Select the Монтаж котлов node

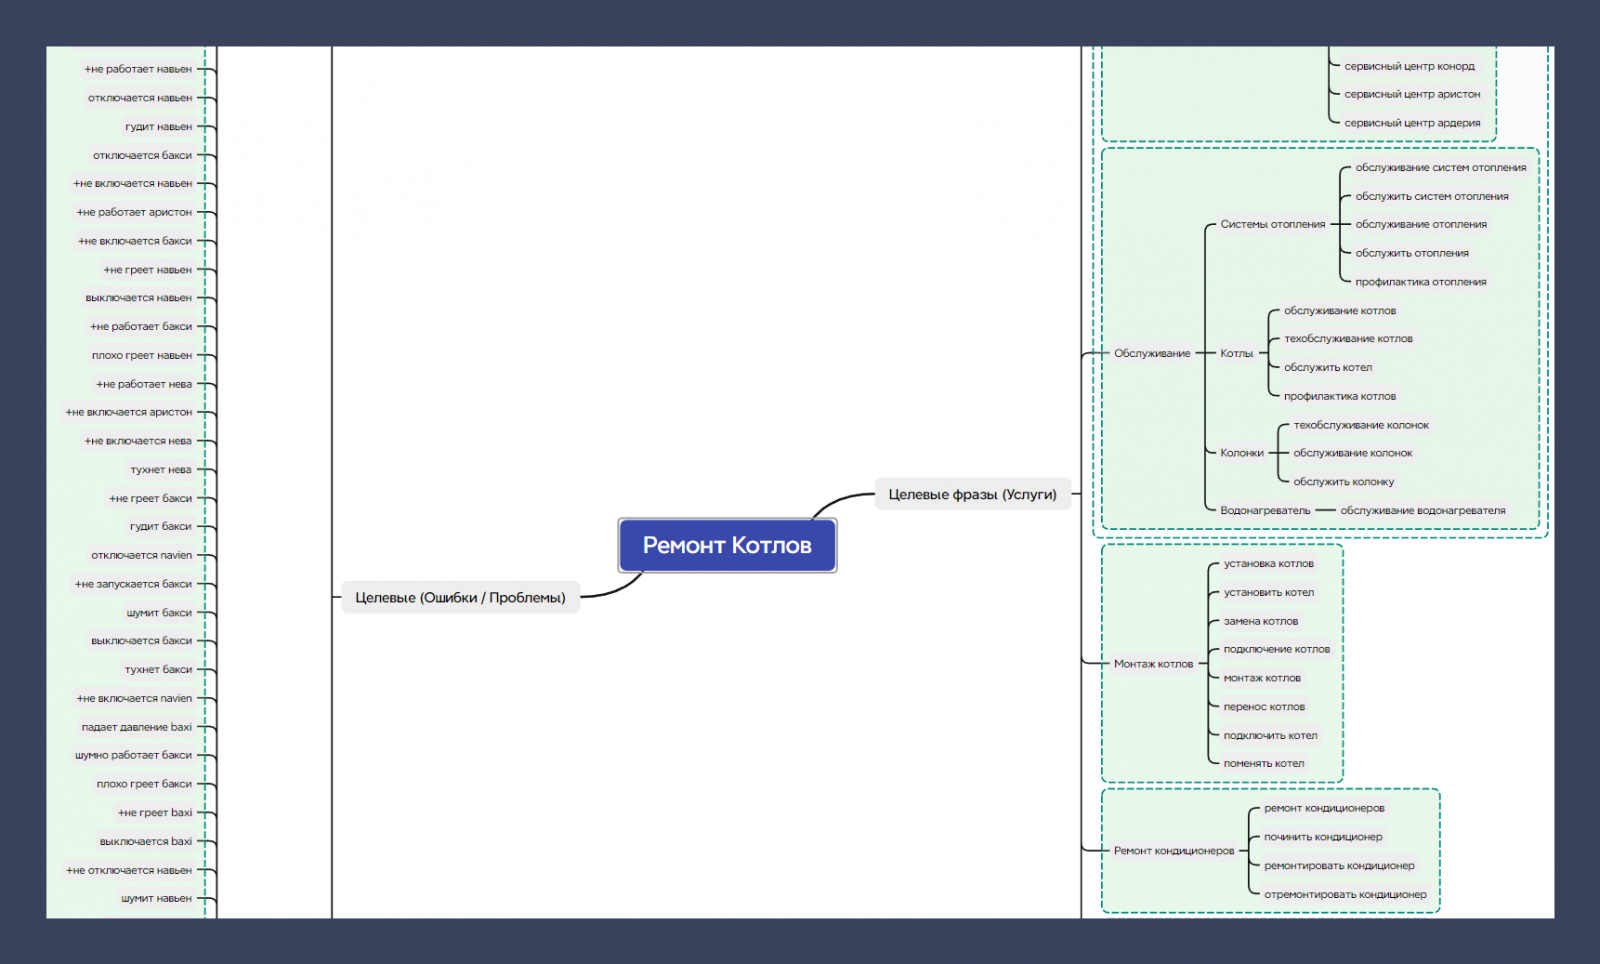[1153, 664]
